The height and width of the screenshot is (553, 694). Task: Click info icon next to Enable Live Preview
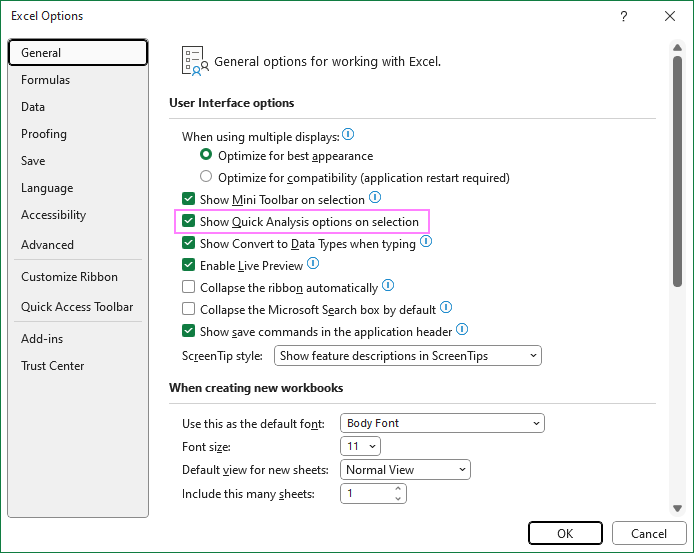pyautogui.click(x=313, y=263)
